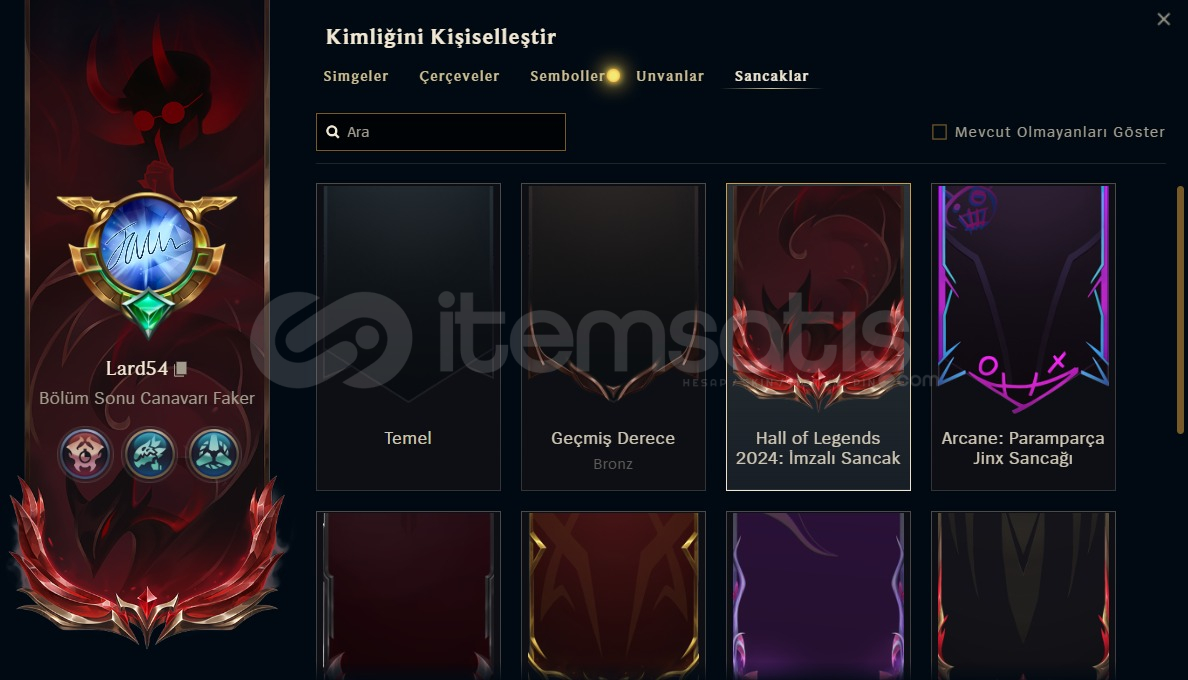1188x680 pixels.
Task: Choose the Temel banner
Action: pos(408,337)
